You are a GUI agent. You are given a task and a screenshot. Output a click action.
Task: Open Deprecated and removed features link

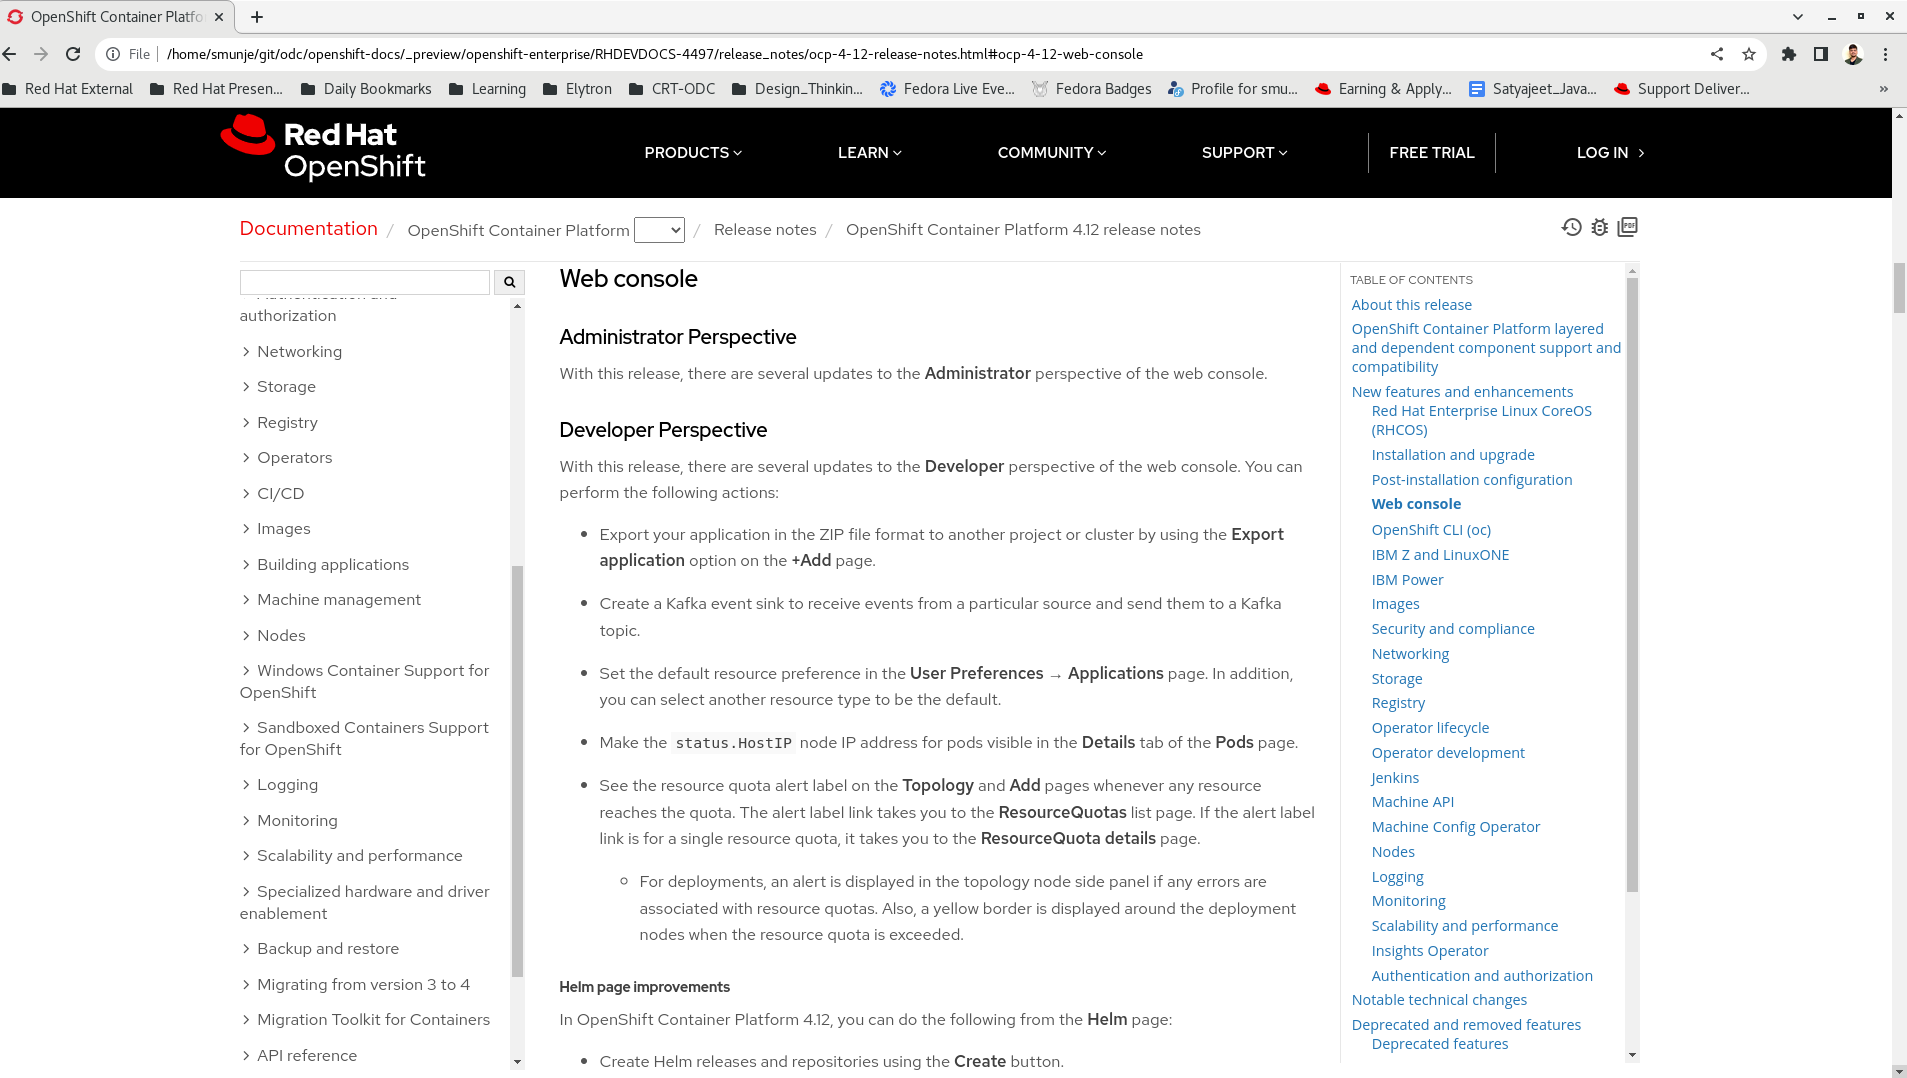1466,1025
